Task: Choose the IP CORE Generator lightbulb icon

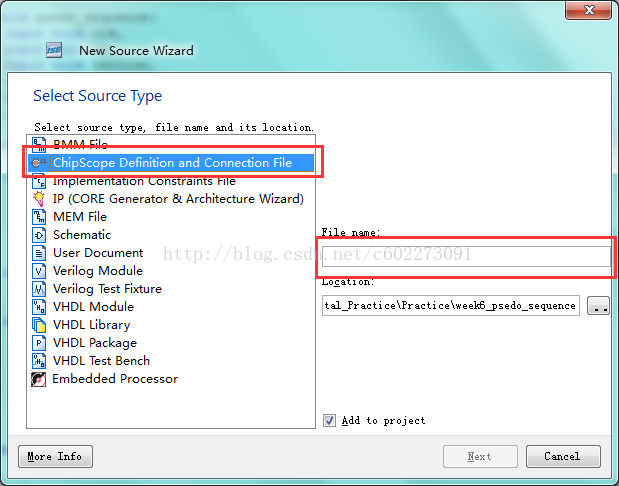Action: (x=39, y=199)
